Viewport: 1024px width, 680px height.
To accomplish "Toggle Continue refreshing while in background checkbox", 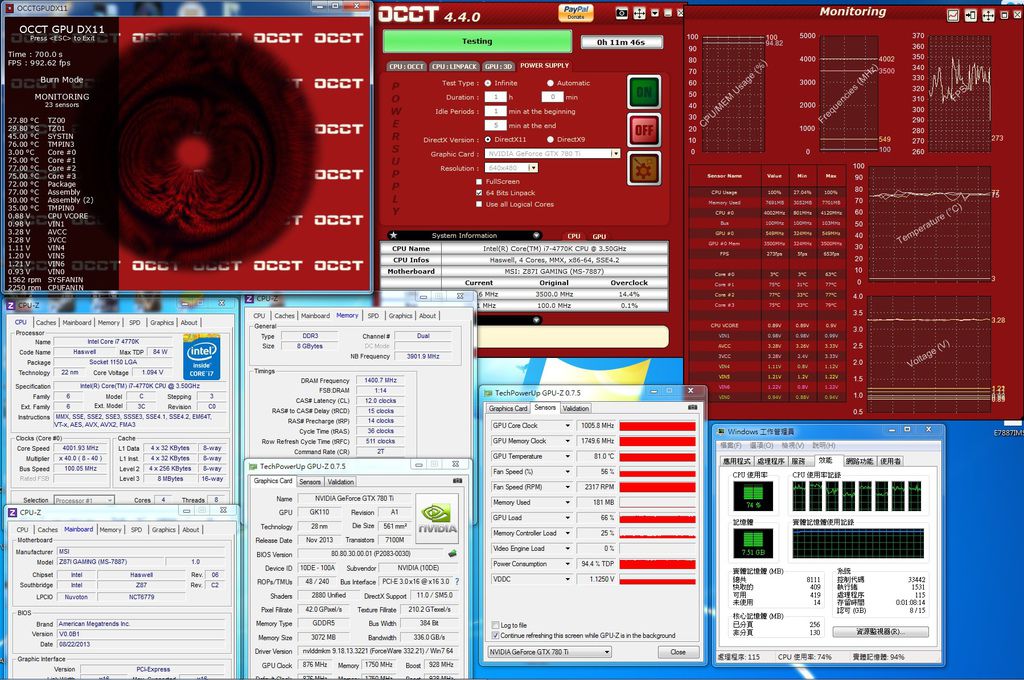I will [495, 635].
